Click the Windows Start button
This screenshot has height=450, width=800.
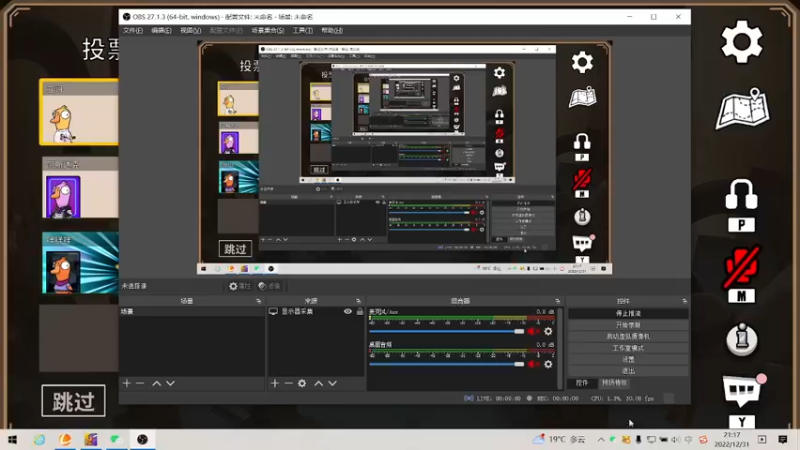click(12, 439)
